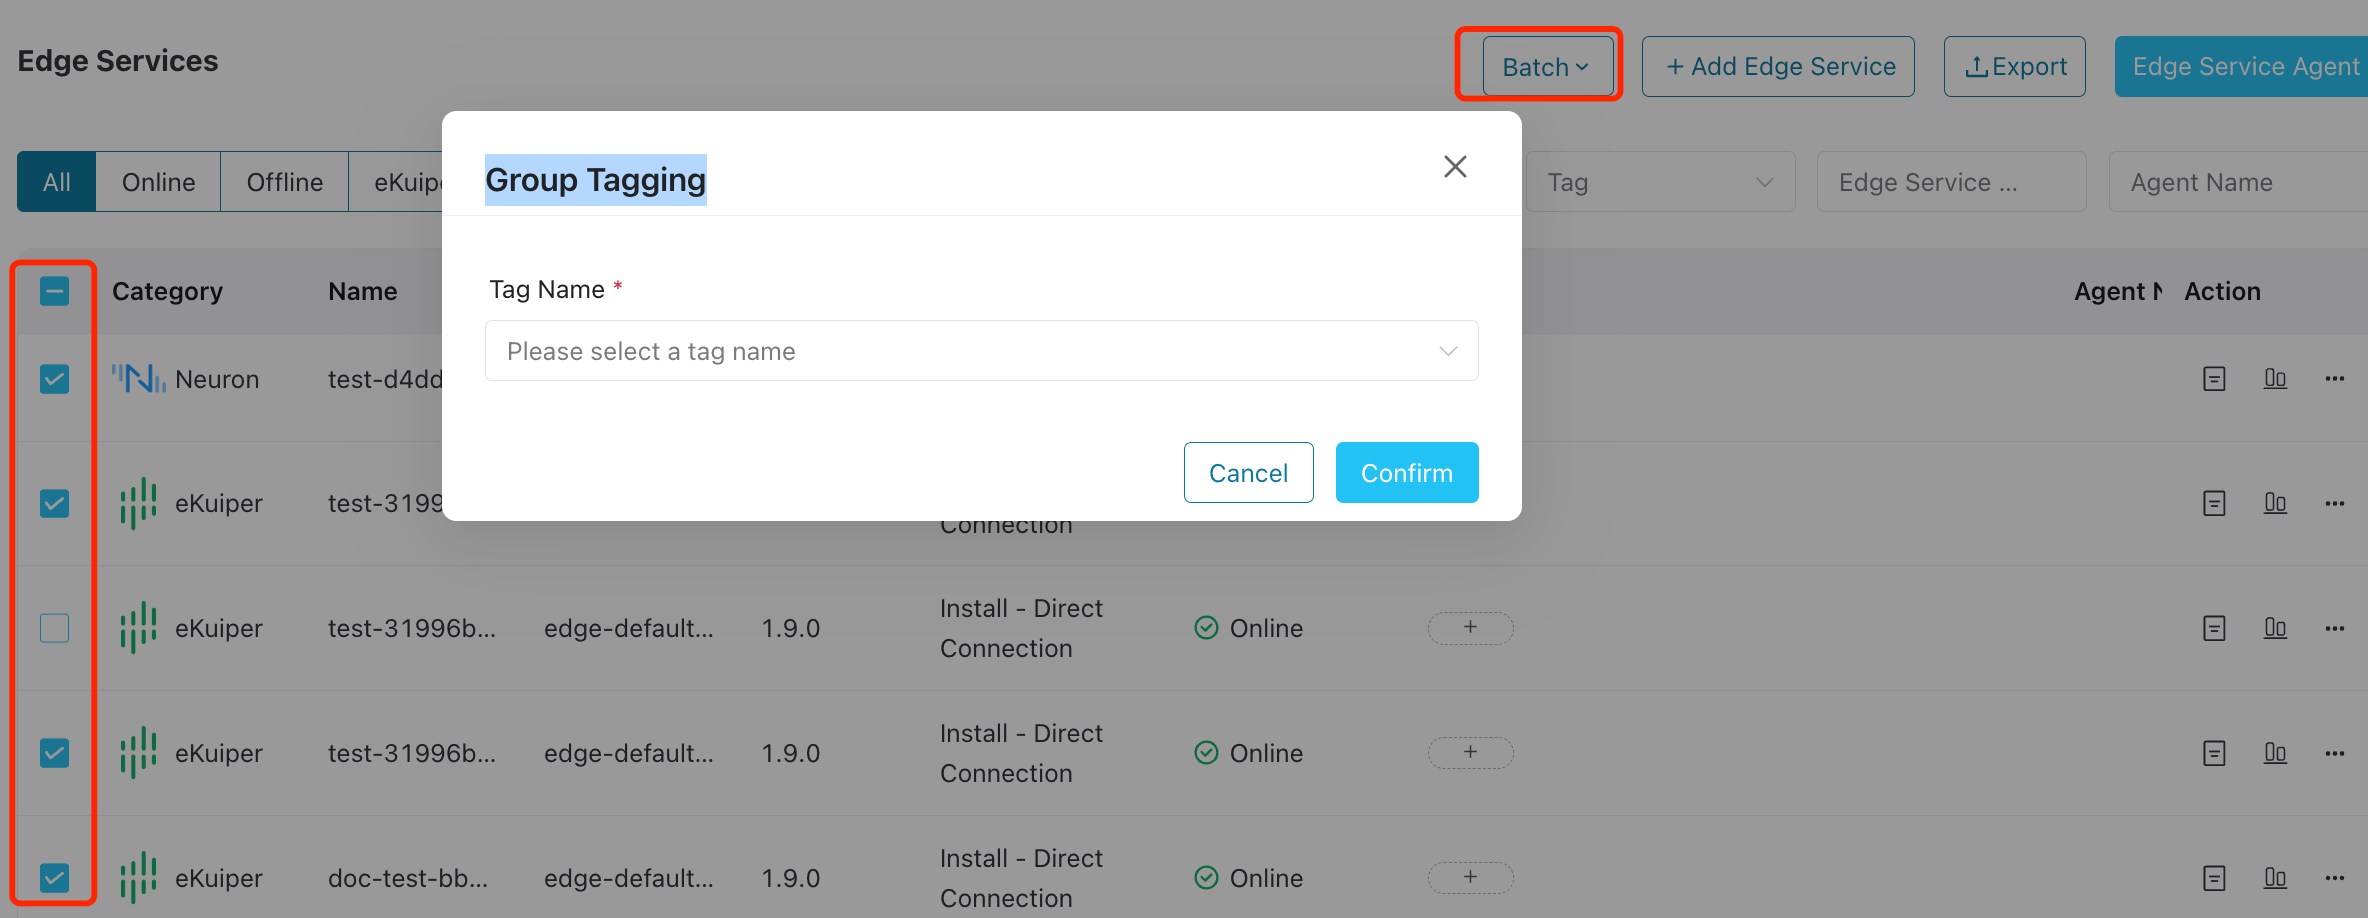This screenshot has height=918, width=2368.
Task: Open monitoring chart icon for Neuron row
Action: [x=2275, y=379]
